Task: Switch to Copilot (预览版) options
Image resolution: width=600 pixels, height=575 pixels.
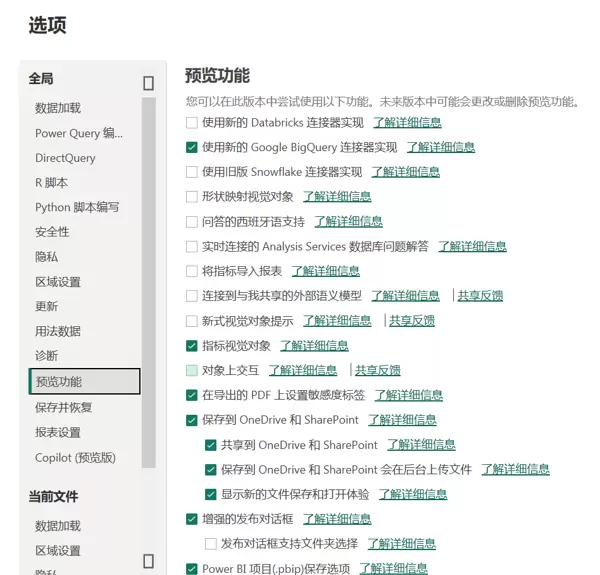Action: tap(75, 457)
